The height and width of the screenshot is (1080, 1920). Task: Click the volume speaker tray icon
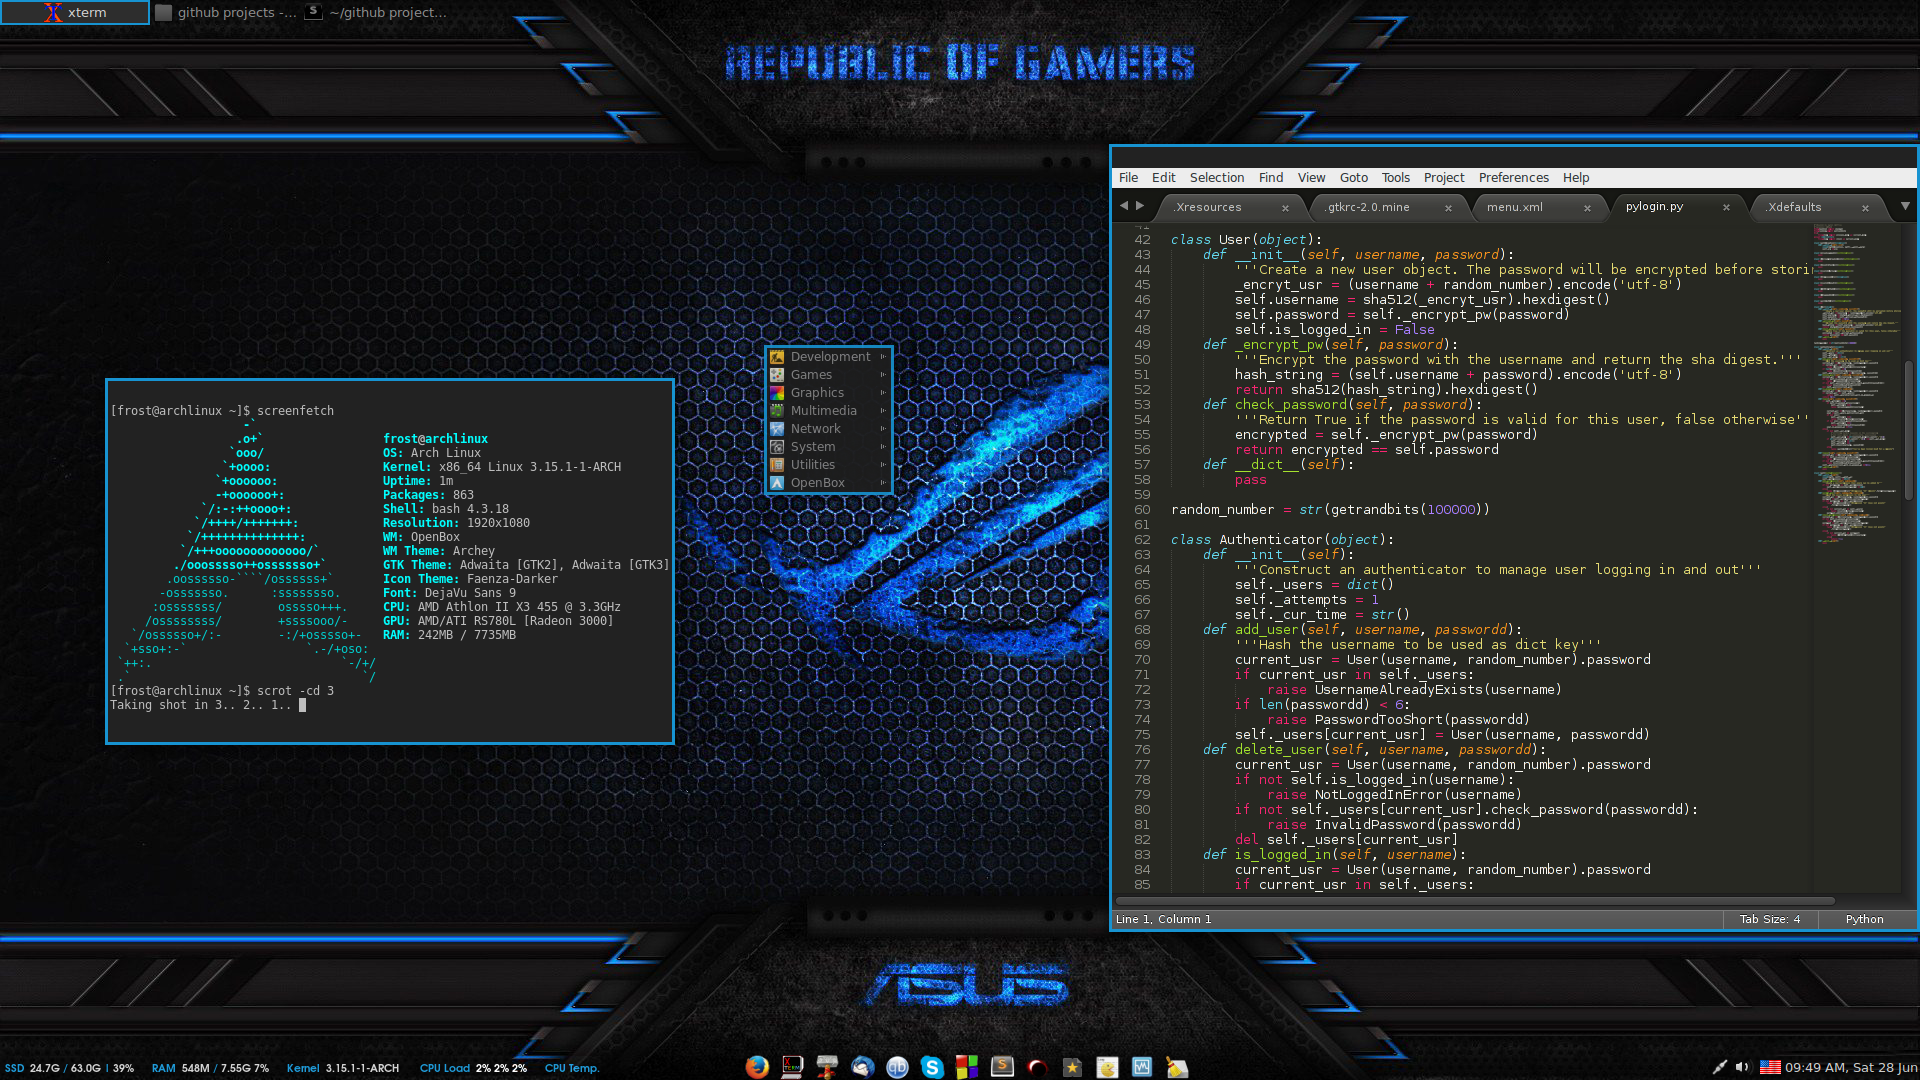tap(1742, 1067)
